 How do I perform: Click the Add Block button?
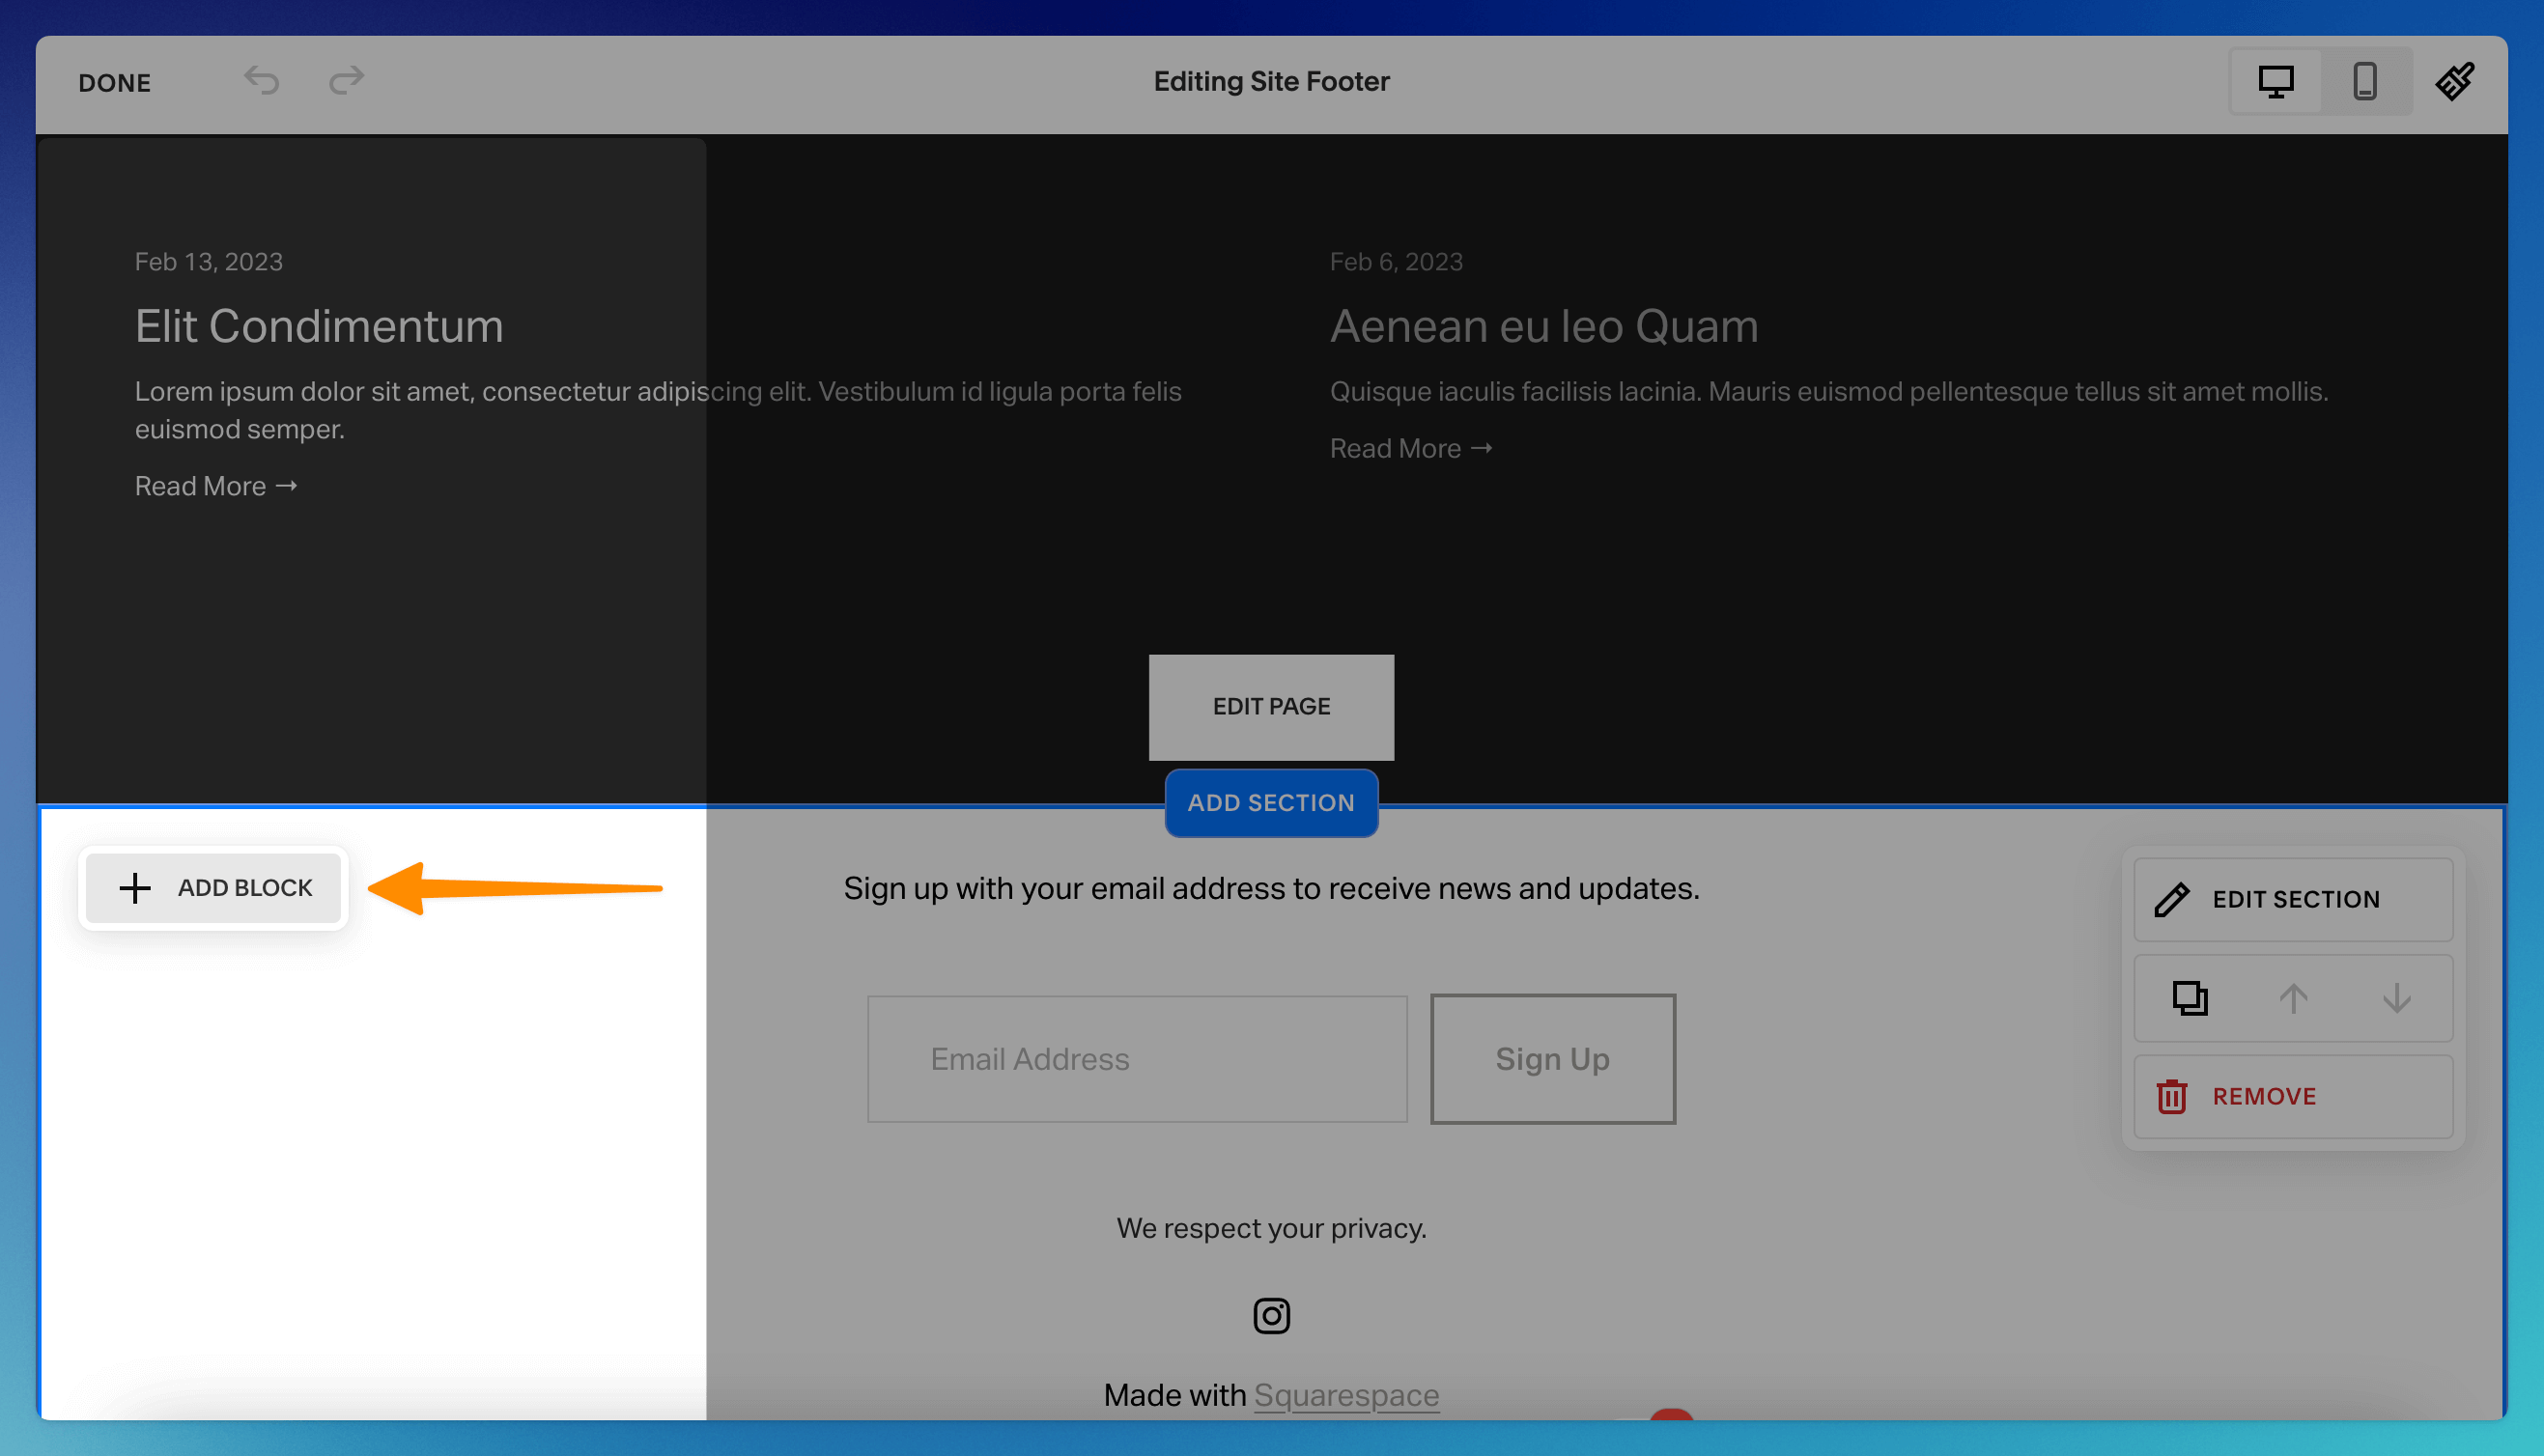(x=214, y=888)
